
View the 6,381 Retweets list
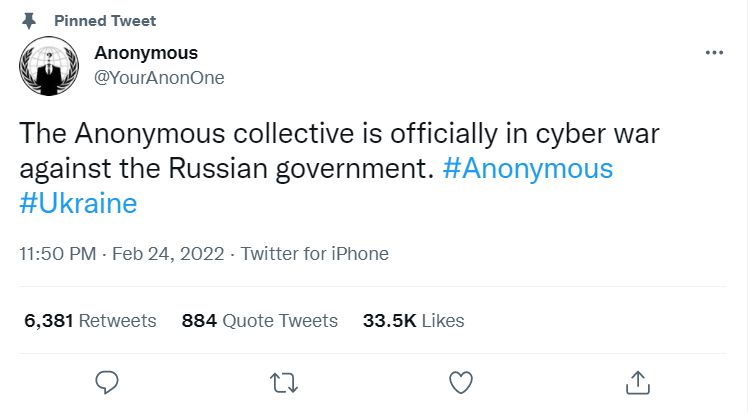coord(90,321)
